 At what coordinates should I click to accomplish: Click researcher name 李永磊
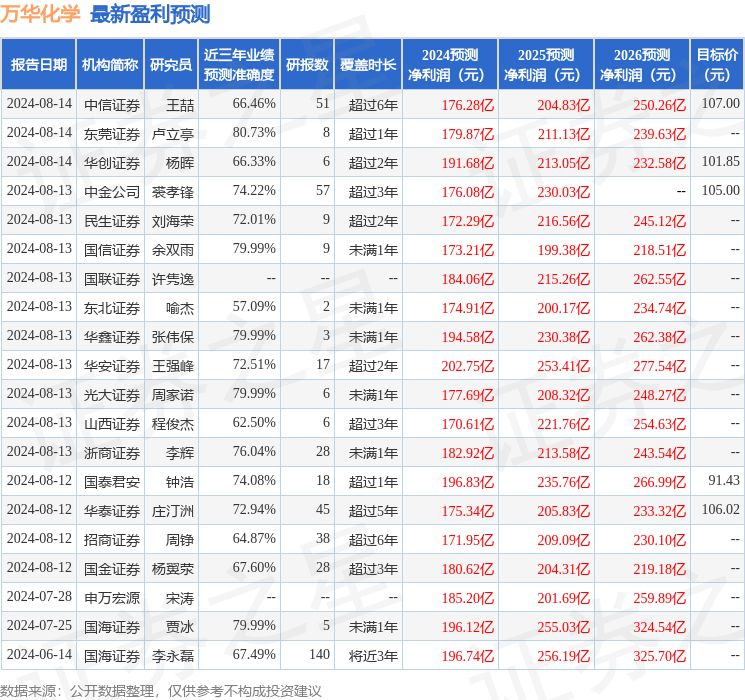[172, 655]
